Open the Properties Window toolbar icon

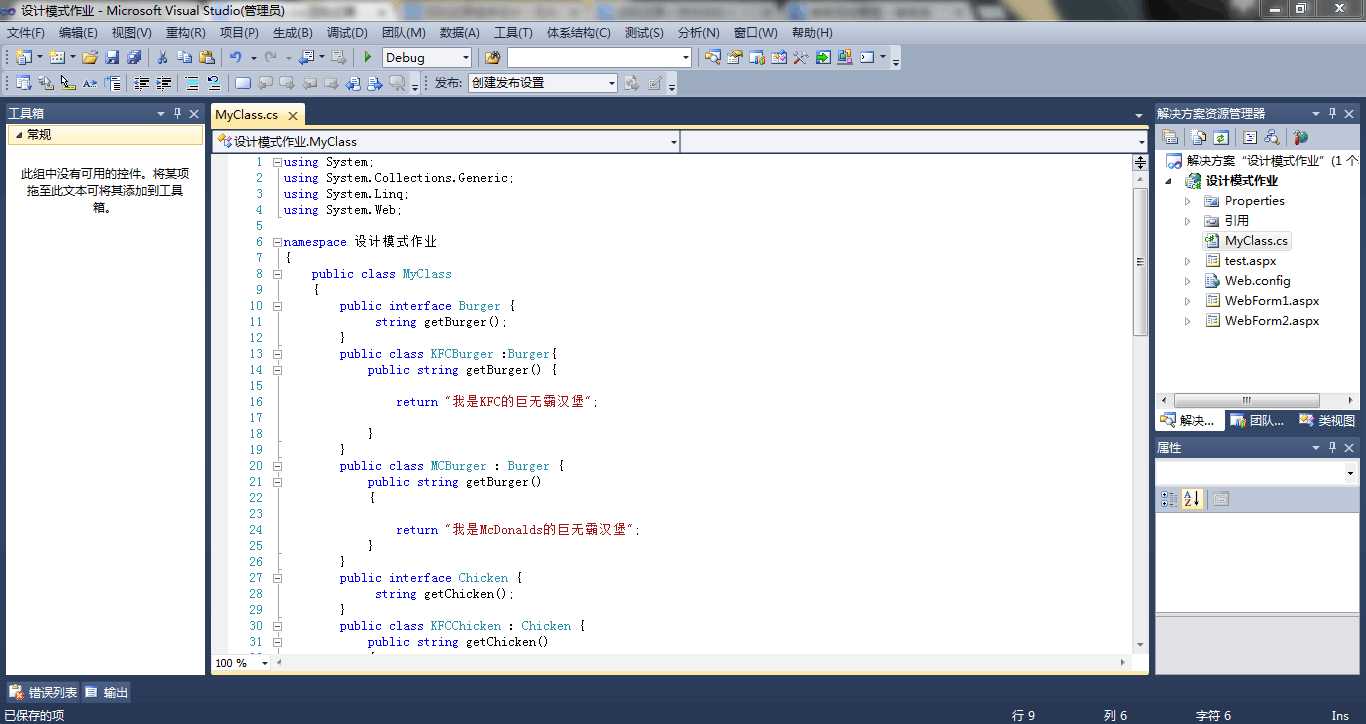pos(734,58)
